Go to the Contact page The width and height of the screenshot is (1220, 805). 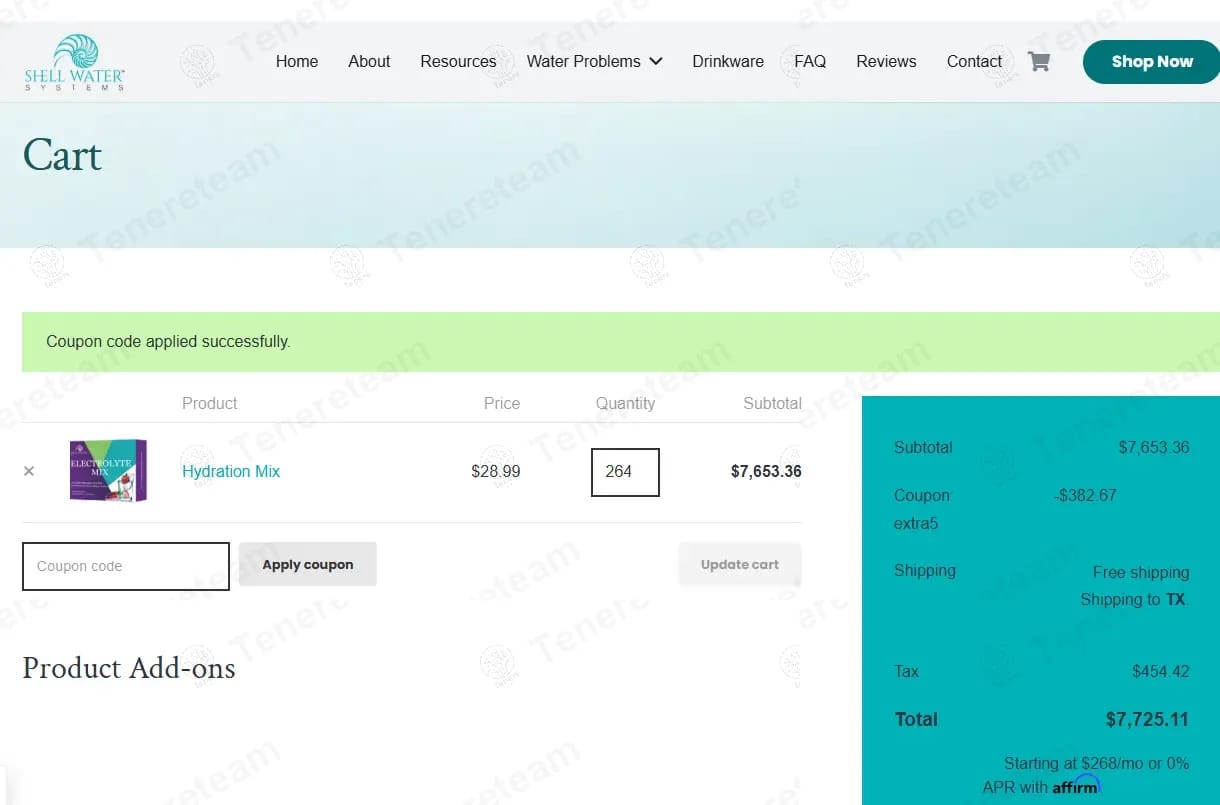pos(974,61)
